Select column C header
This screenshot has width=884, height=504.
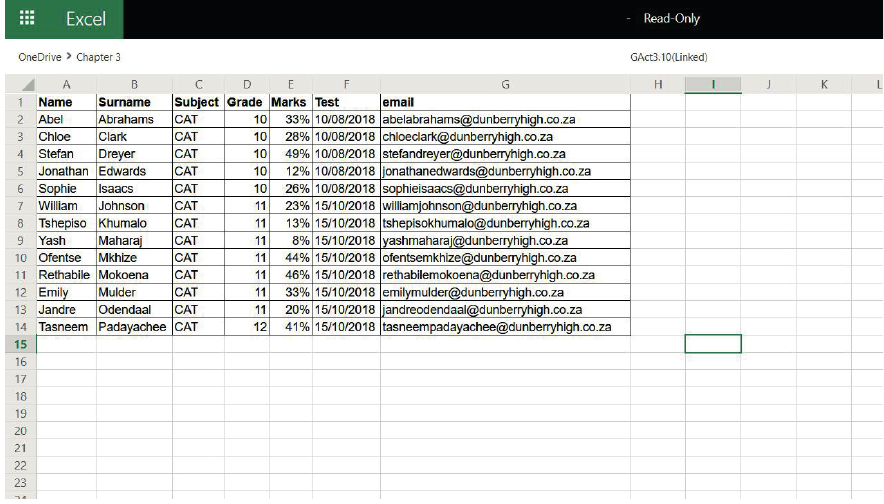[x=198, y=85]
